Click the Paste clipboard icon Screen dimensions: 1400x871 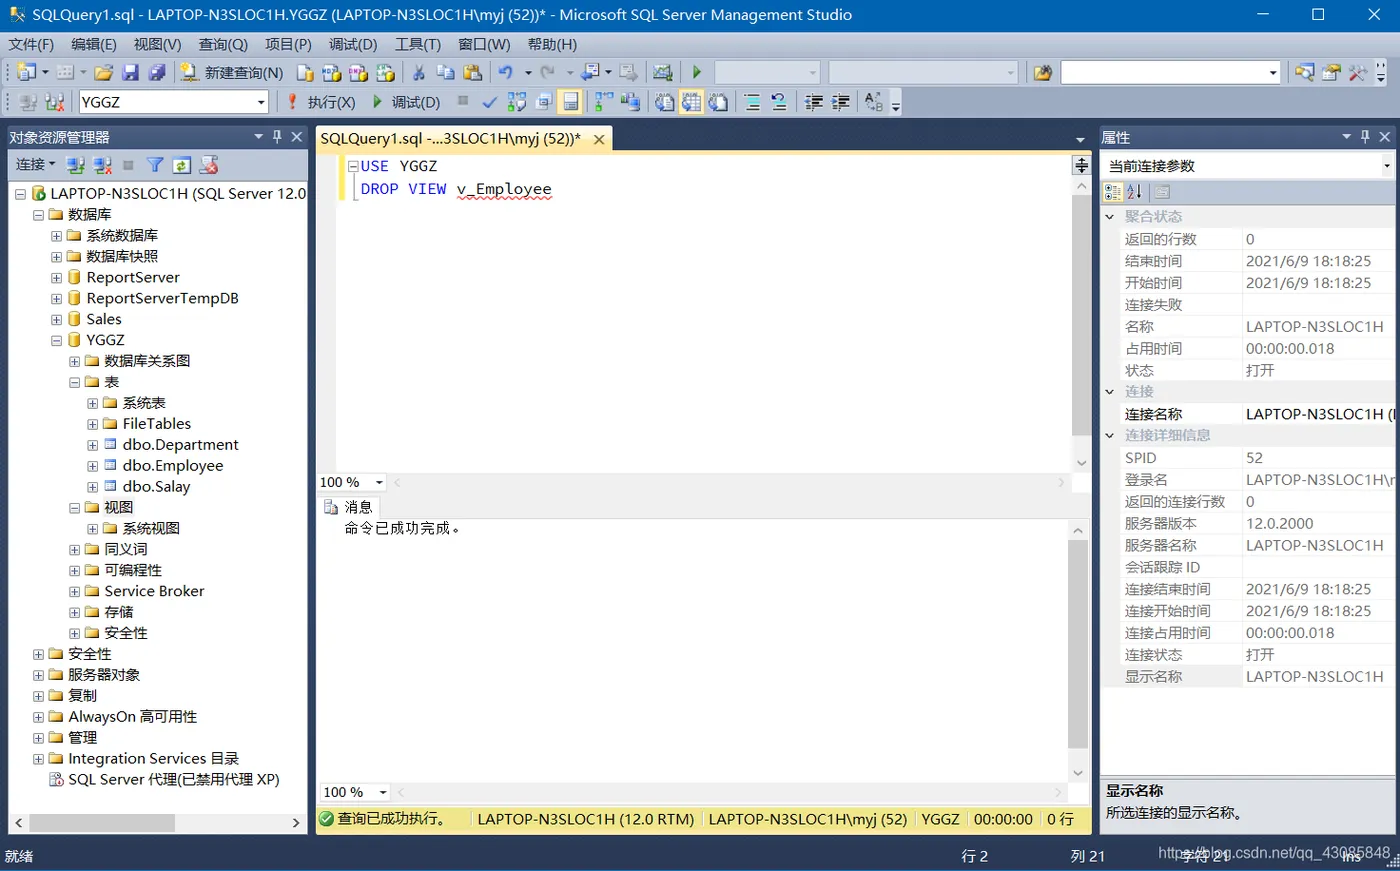(x=473, y=73)
